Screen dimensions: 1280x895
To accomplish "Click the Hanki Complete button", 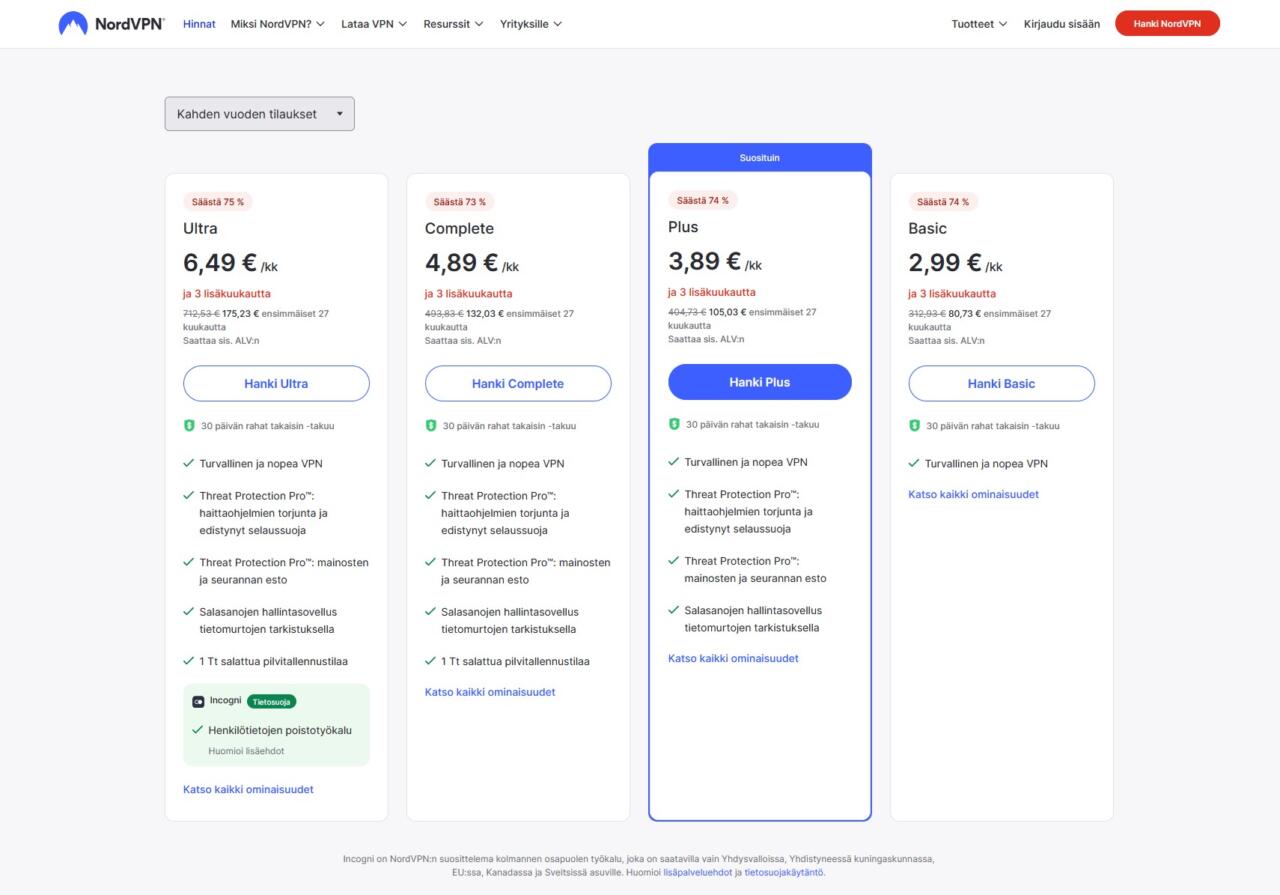I will (518, 384).
